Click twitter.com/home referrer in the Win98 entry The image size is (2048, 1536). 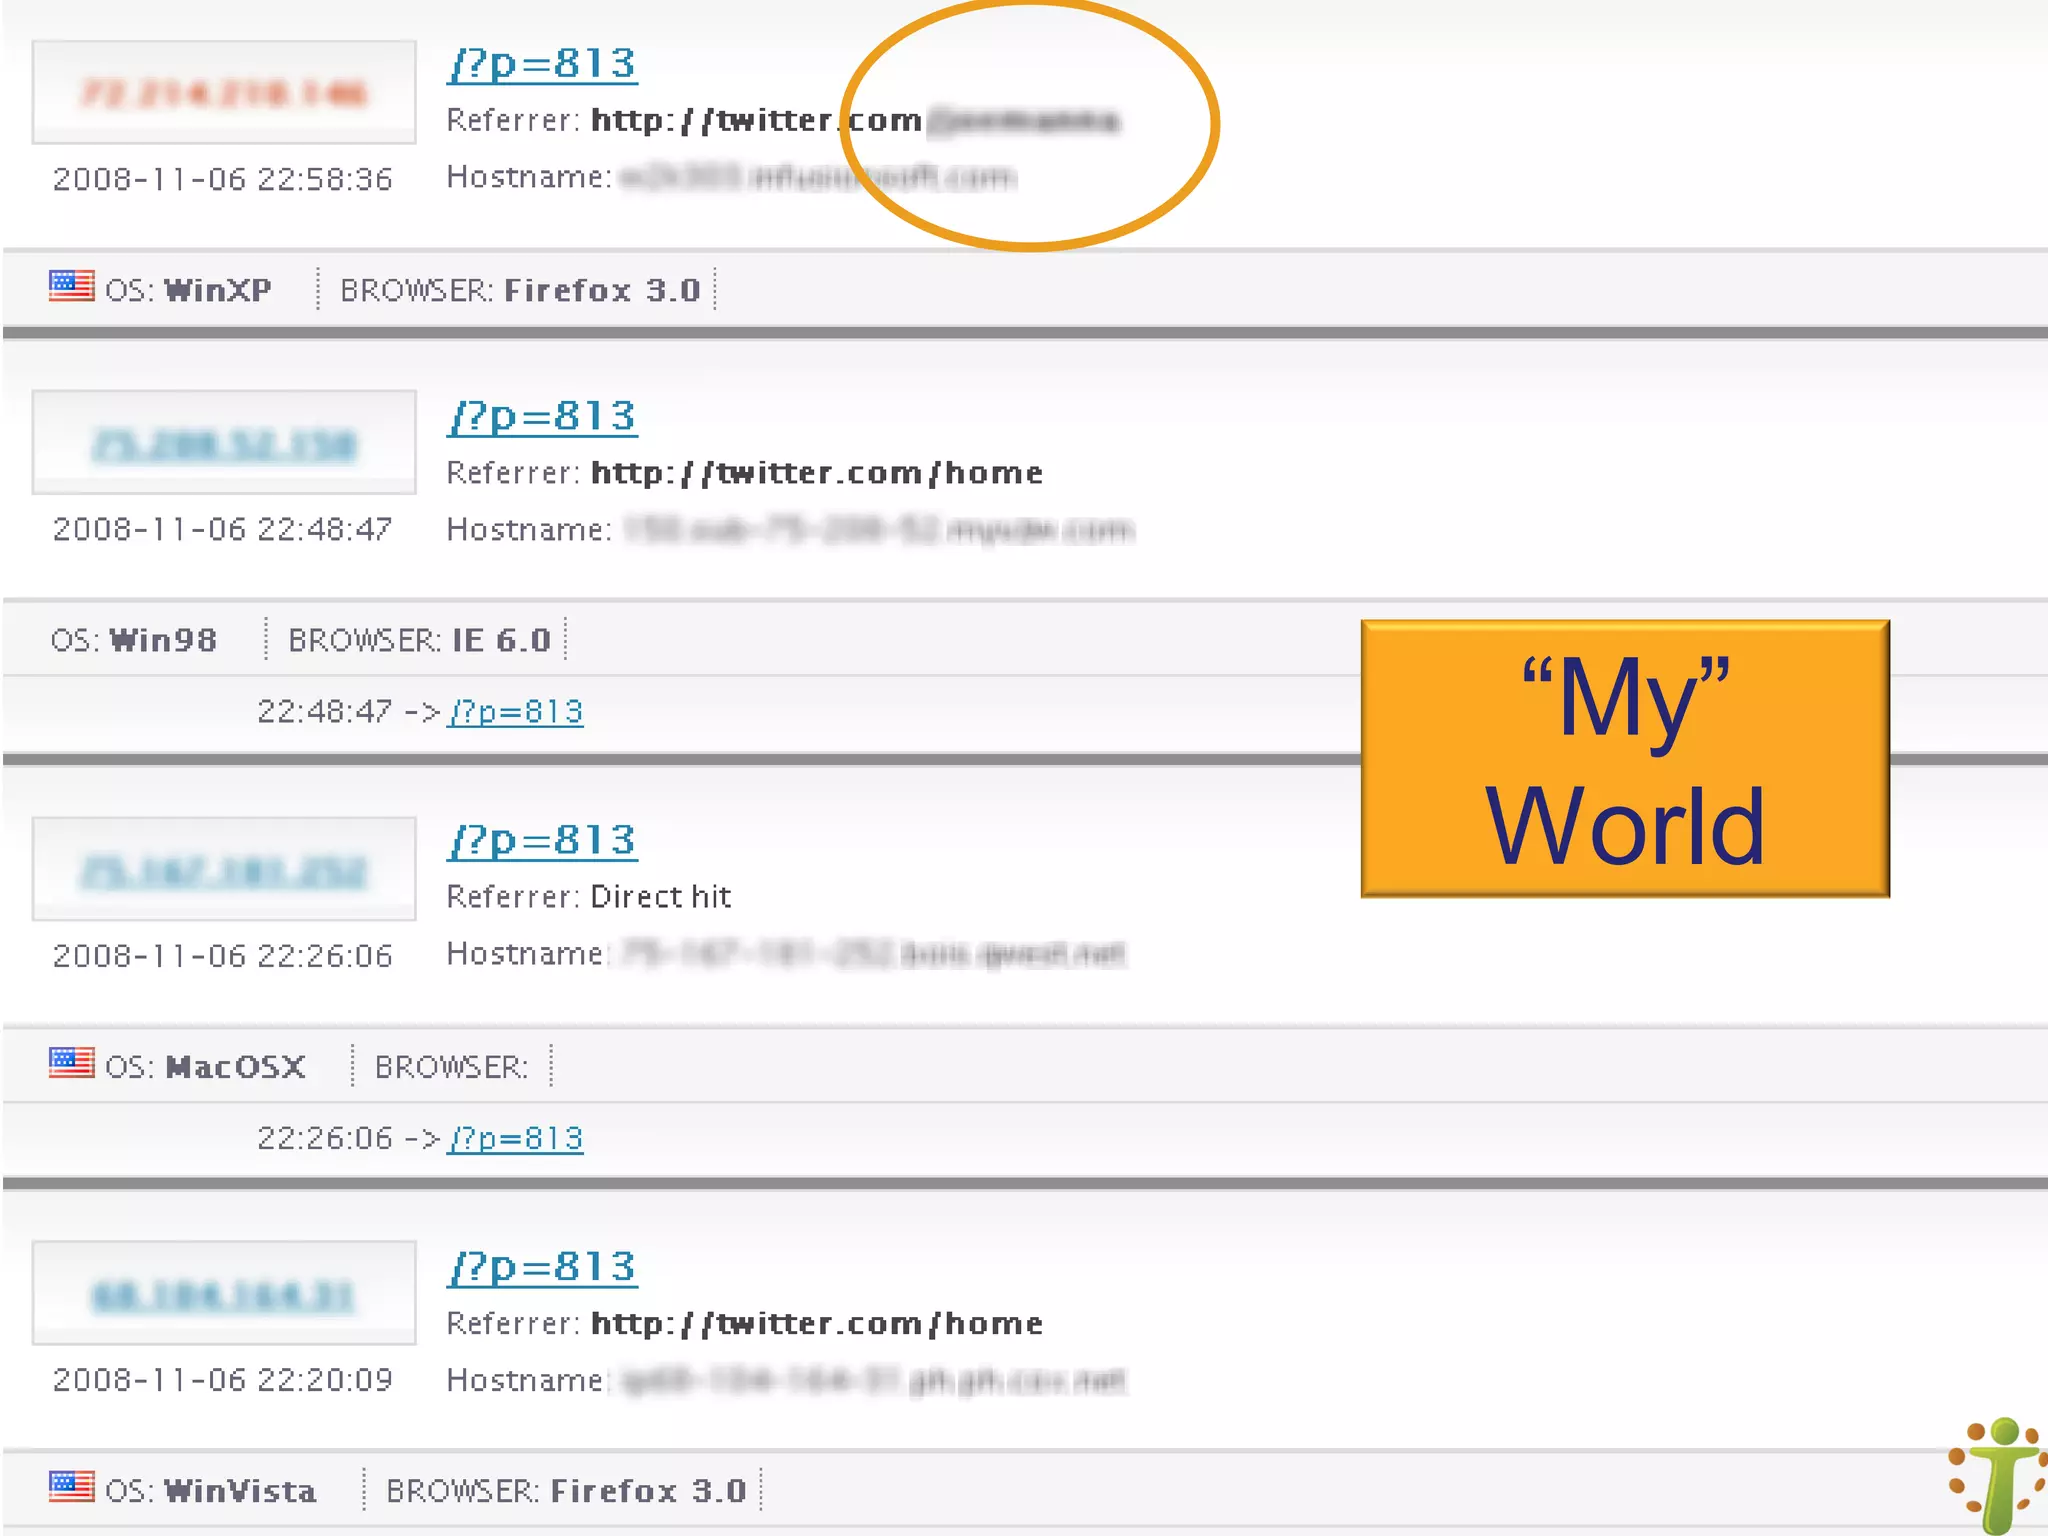point(816,473)
